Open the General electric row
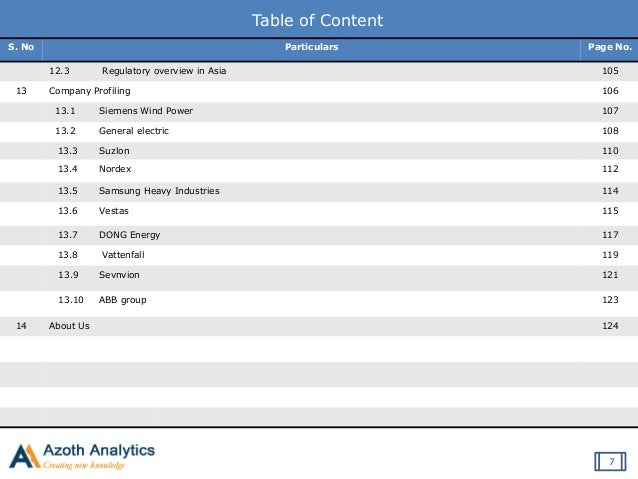 click(319, 131)
